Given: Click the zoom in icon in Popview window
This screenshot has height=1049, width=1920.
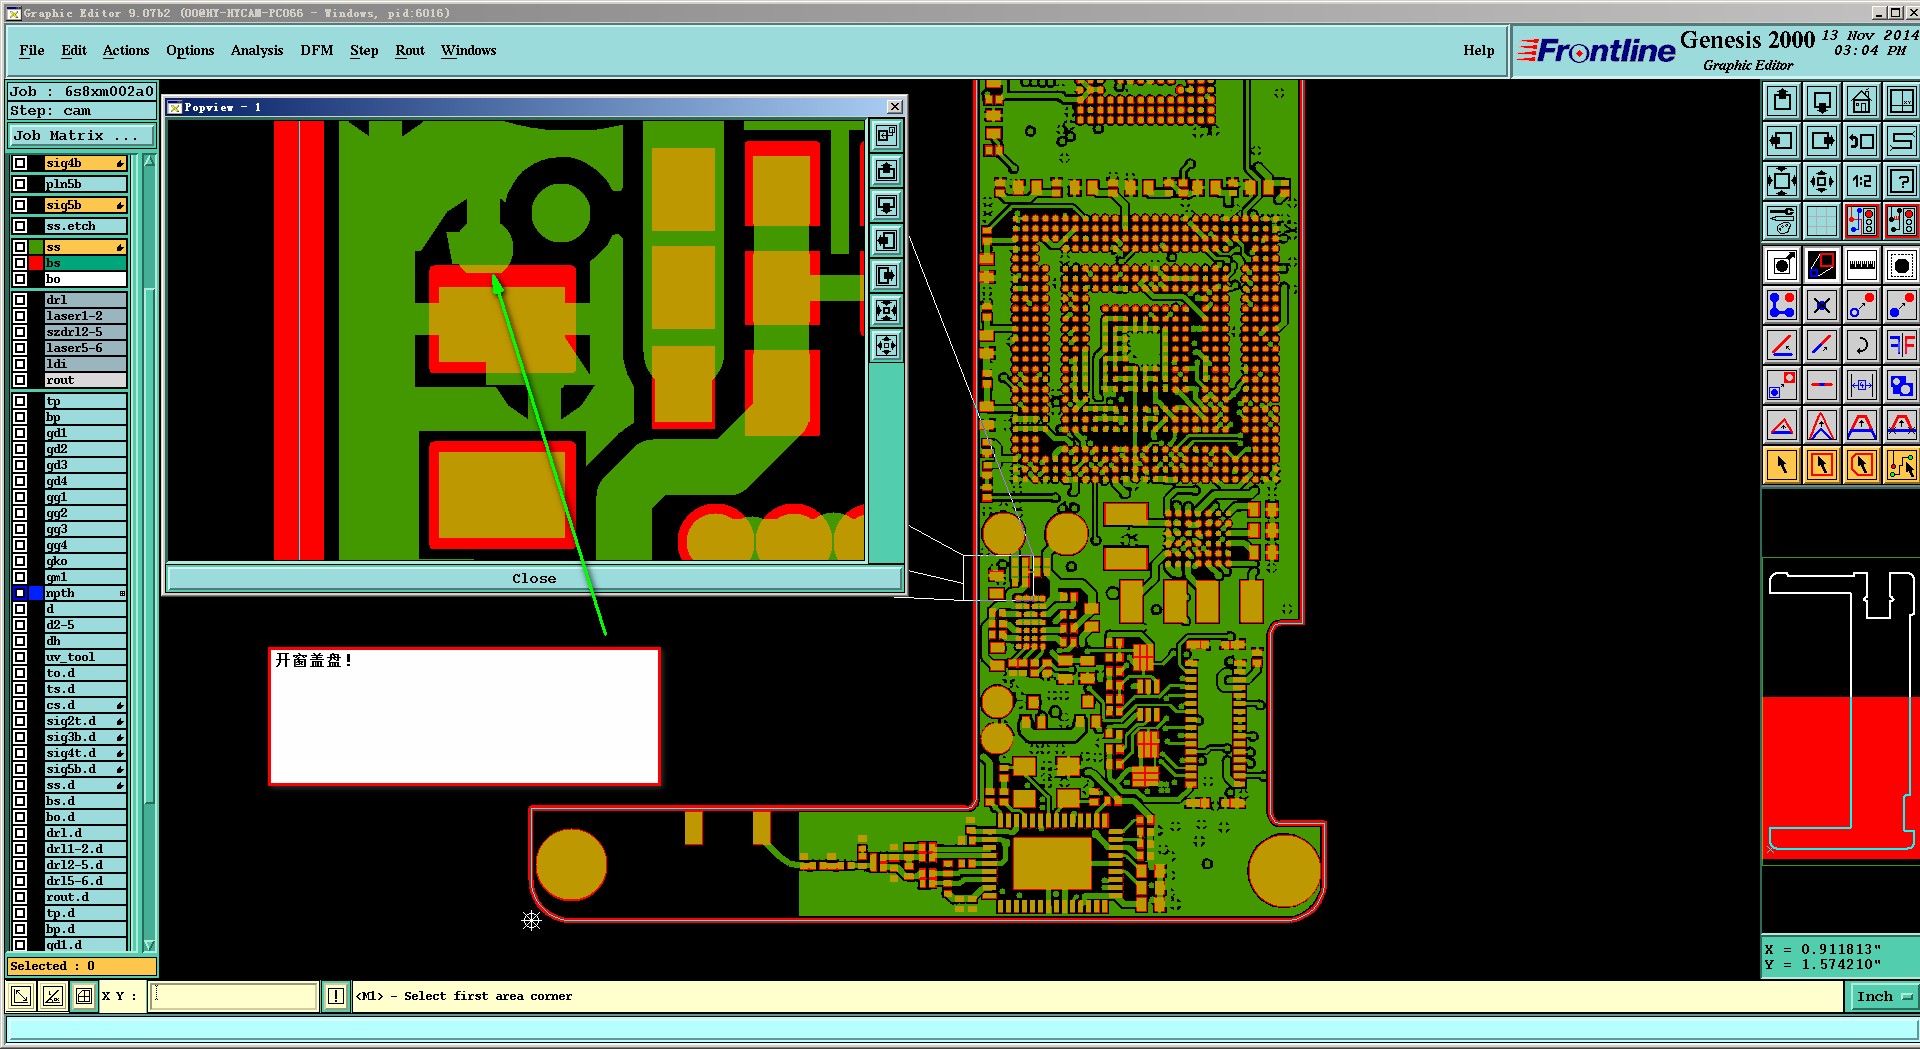Looking at the screenshot, I should (x=886, y=310).
